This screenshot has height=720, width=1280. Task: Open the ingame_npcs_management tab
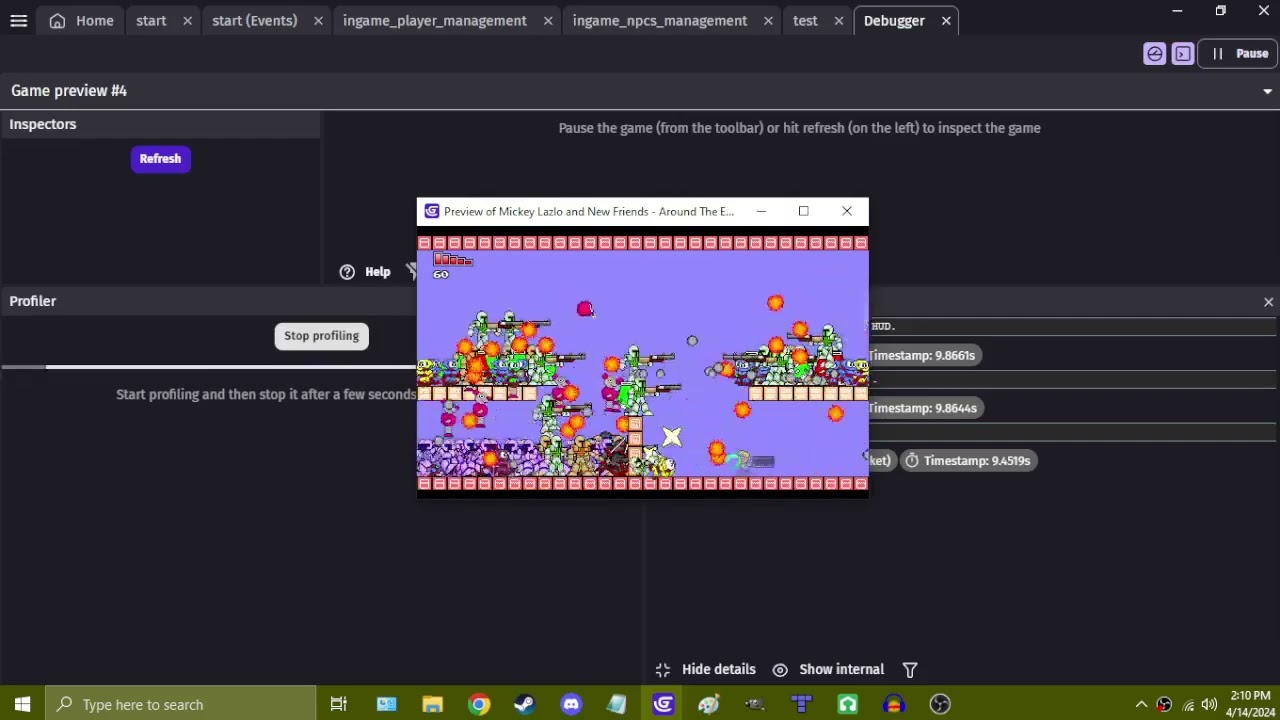point(660,20)
